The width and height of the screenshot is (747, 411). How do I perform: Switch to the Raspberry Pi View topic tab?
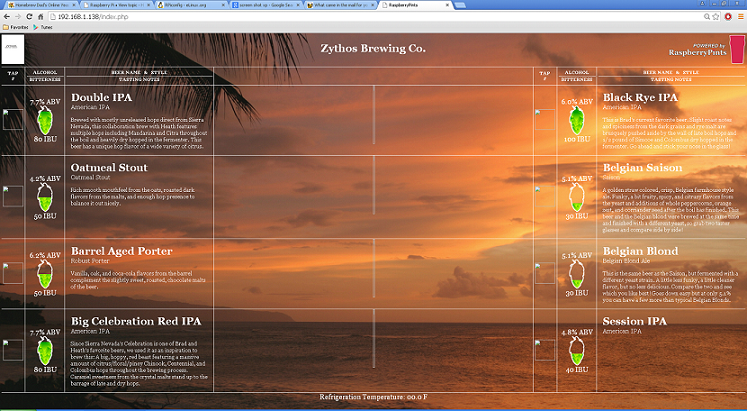pyautogui.click(x=115, y=5)
